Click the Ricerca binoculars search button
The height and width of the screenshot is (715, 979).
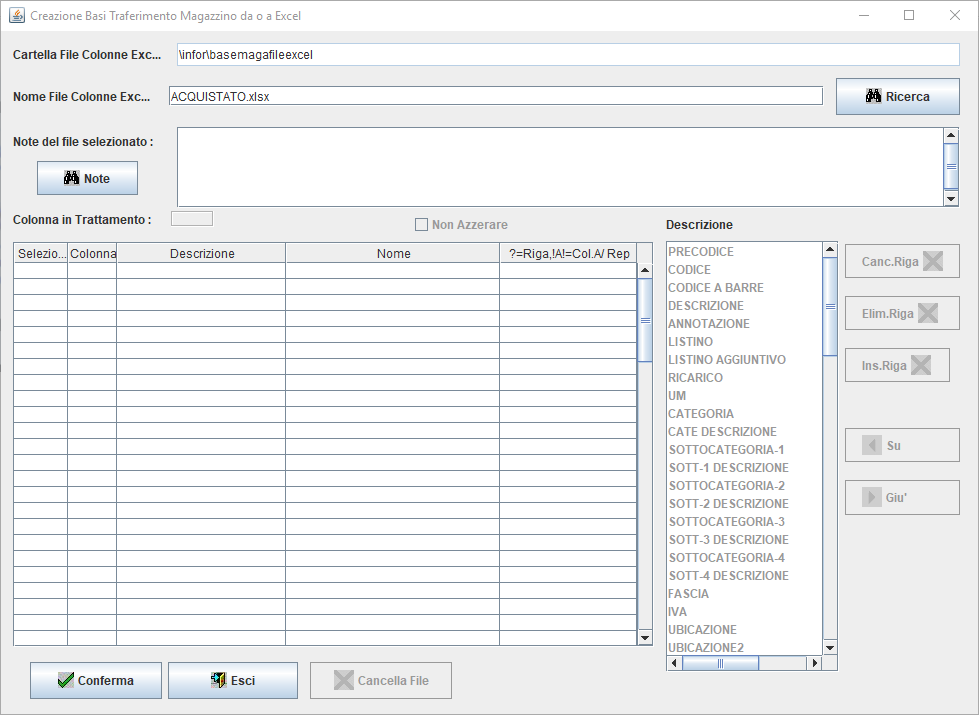(897, 97)
